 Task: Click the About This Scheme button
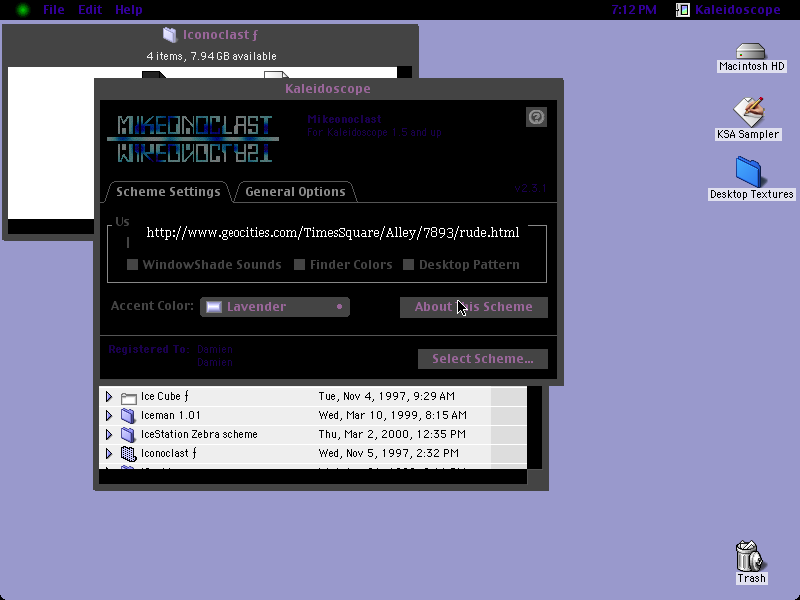coord(473,307)
